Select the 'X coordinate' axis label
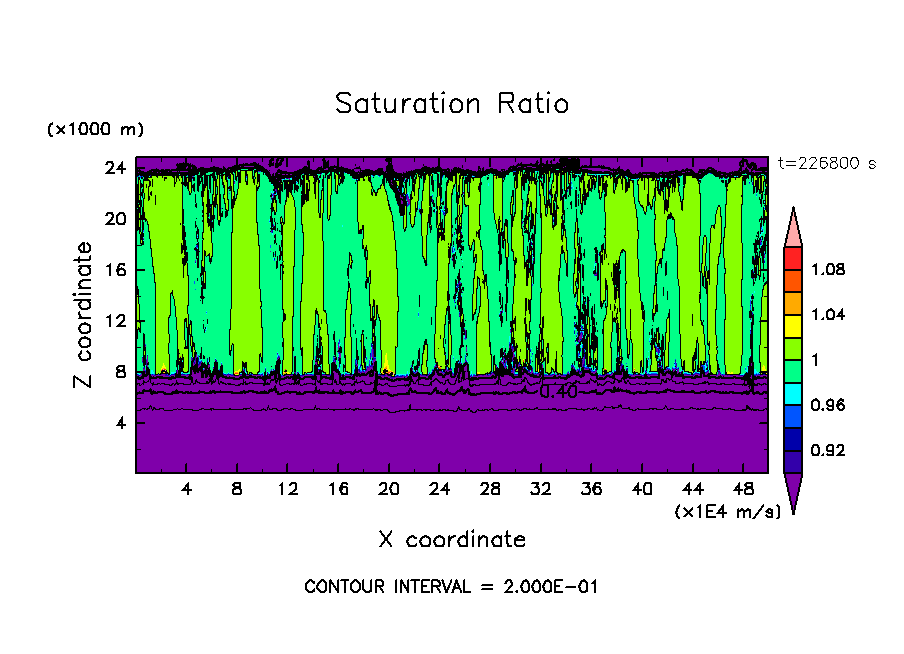The image size is (904, 654). (451, 540)
